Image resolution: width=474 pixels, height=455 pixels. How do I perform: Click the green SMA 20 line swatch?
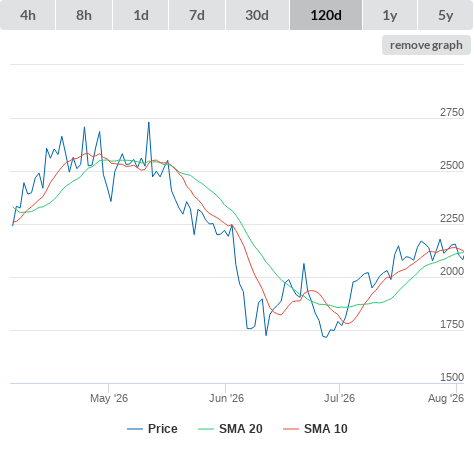click(x=206, y=429)
